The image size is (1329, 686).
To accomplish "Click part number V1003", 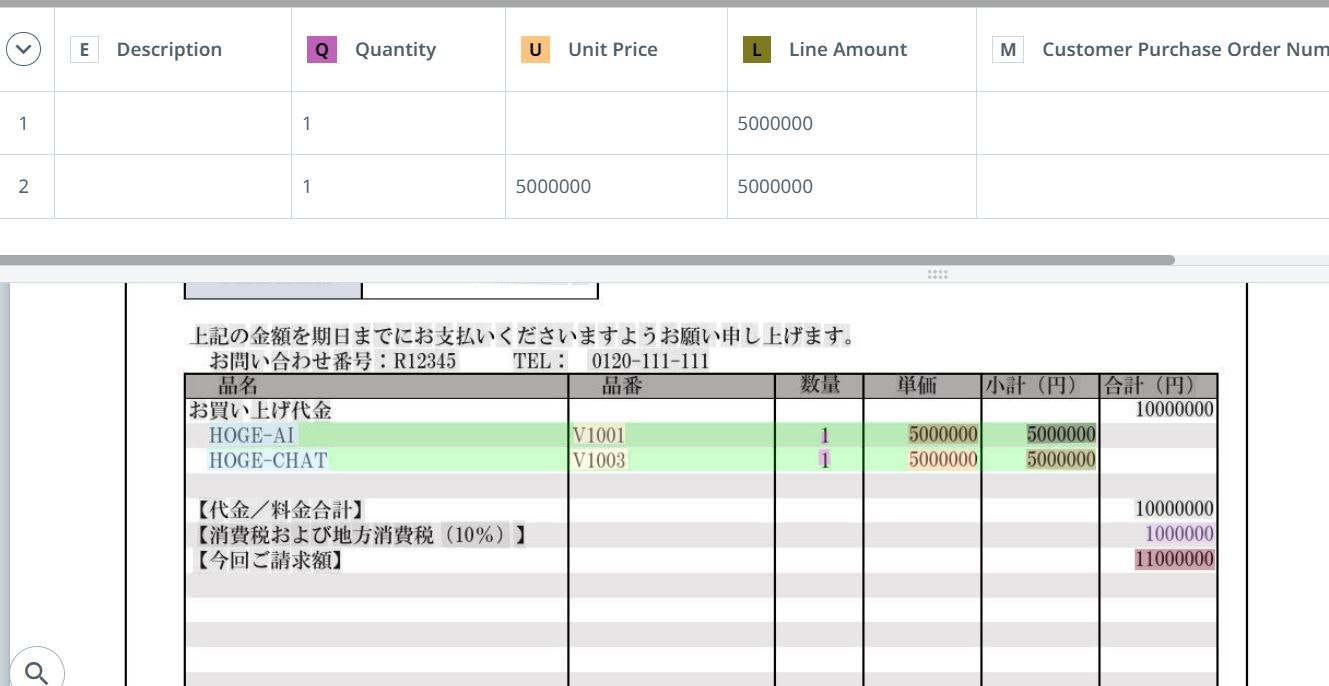I will [x=599, y=460].
